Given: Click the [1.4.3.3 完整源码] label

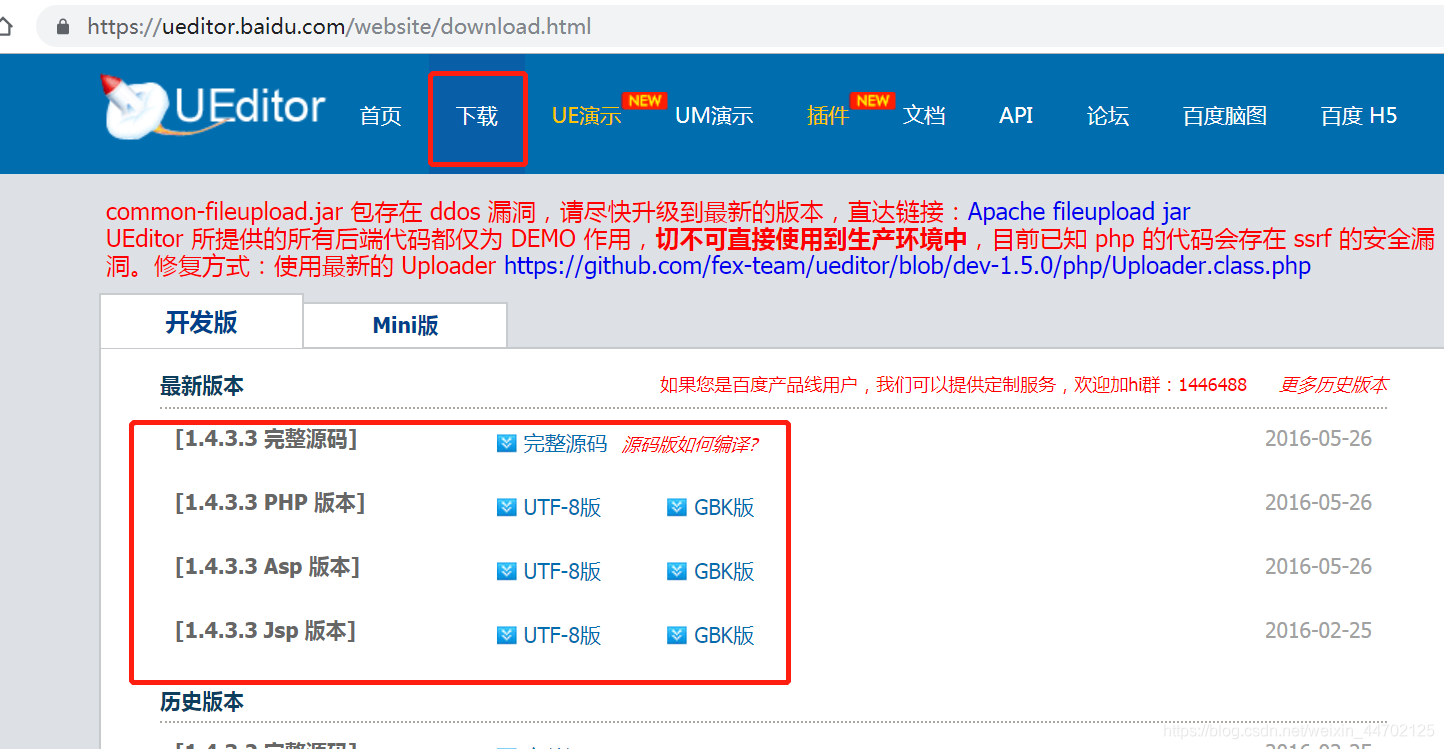Looking at the screenshot, I should pyautogui.click(x=266, y=439).
